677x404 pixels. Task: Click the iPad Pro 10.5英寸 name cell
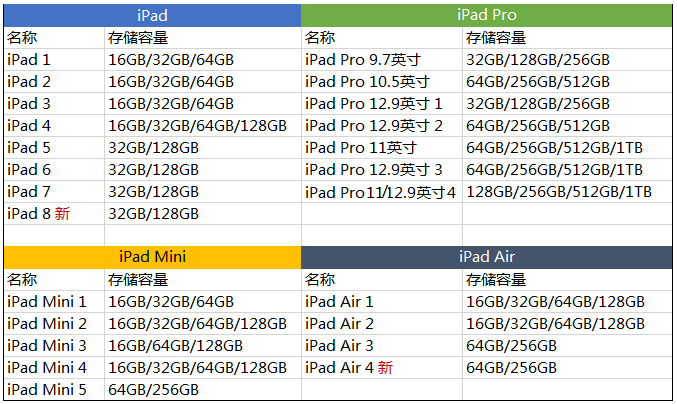[382, 82]
